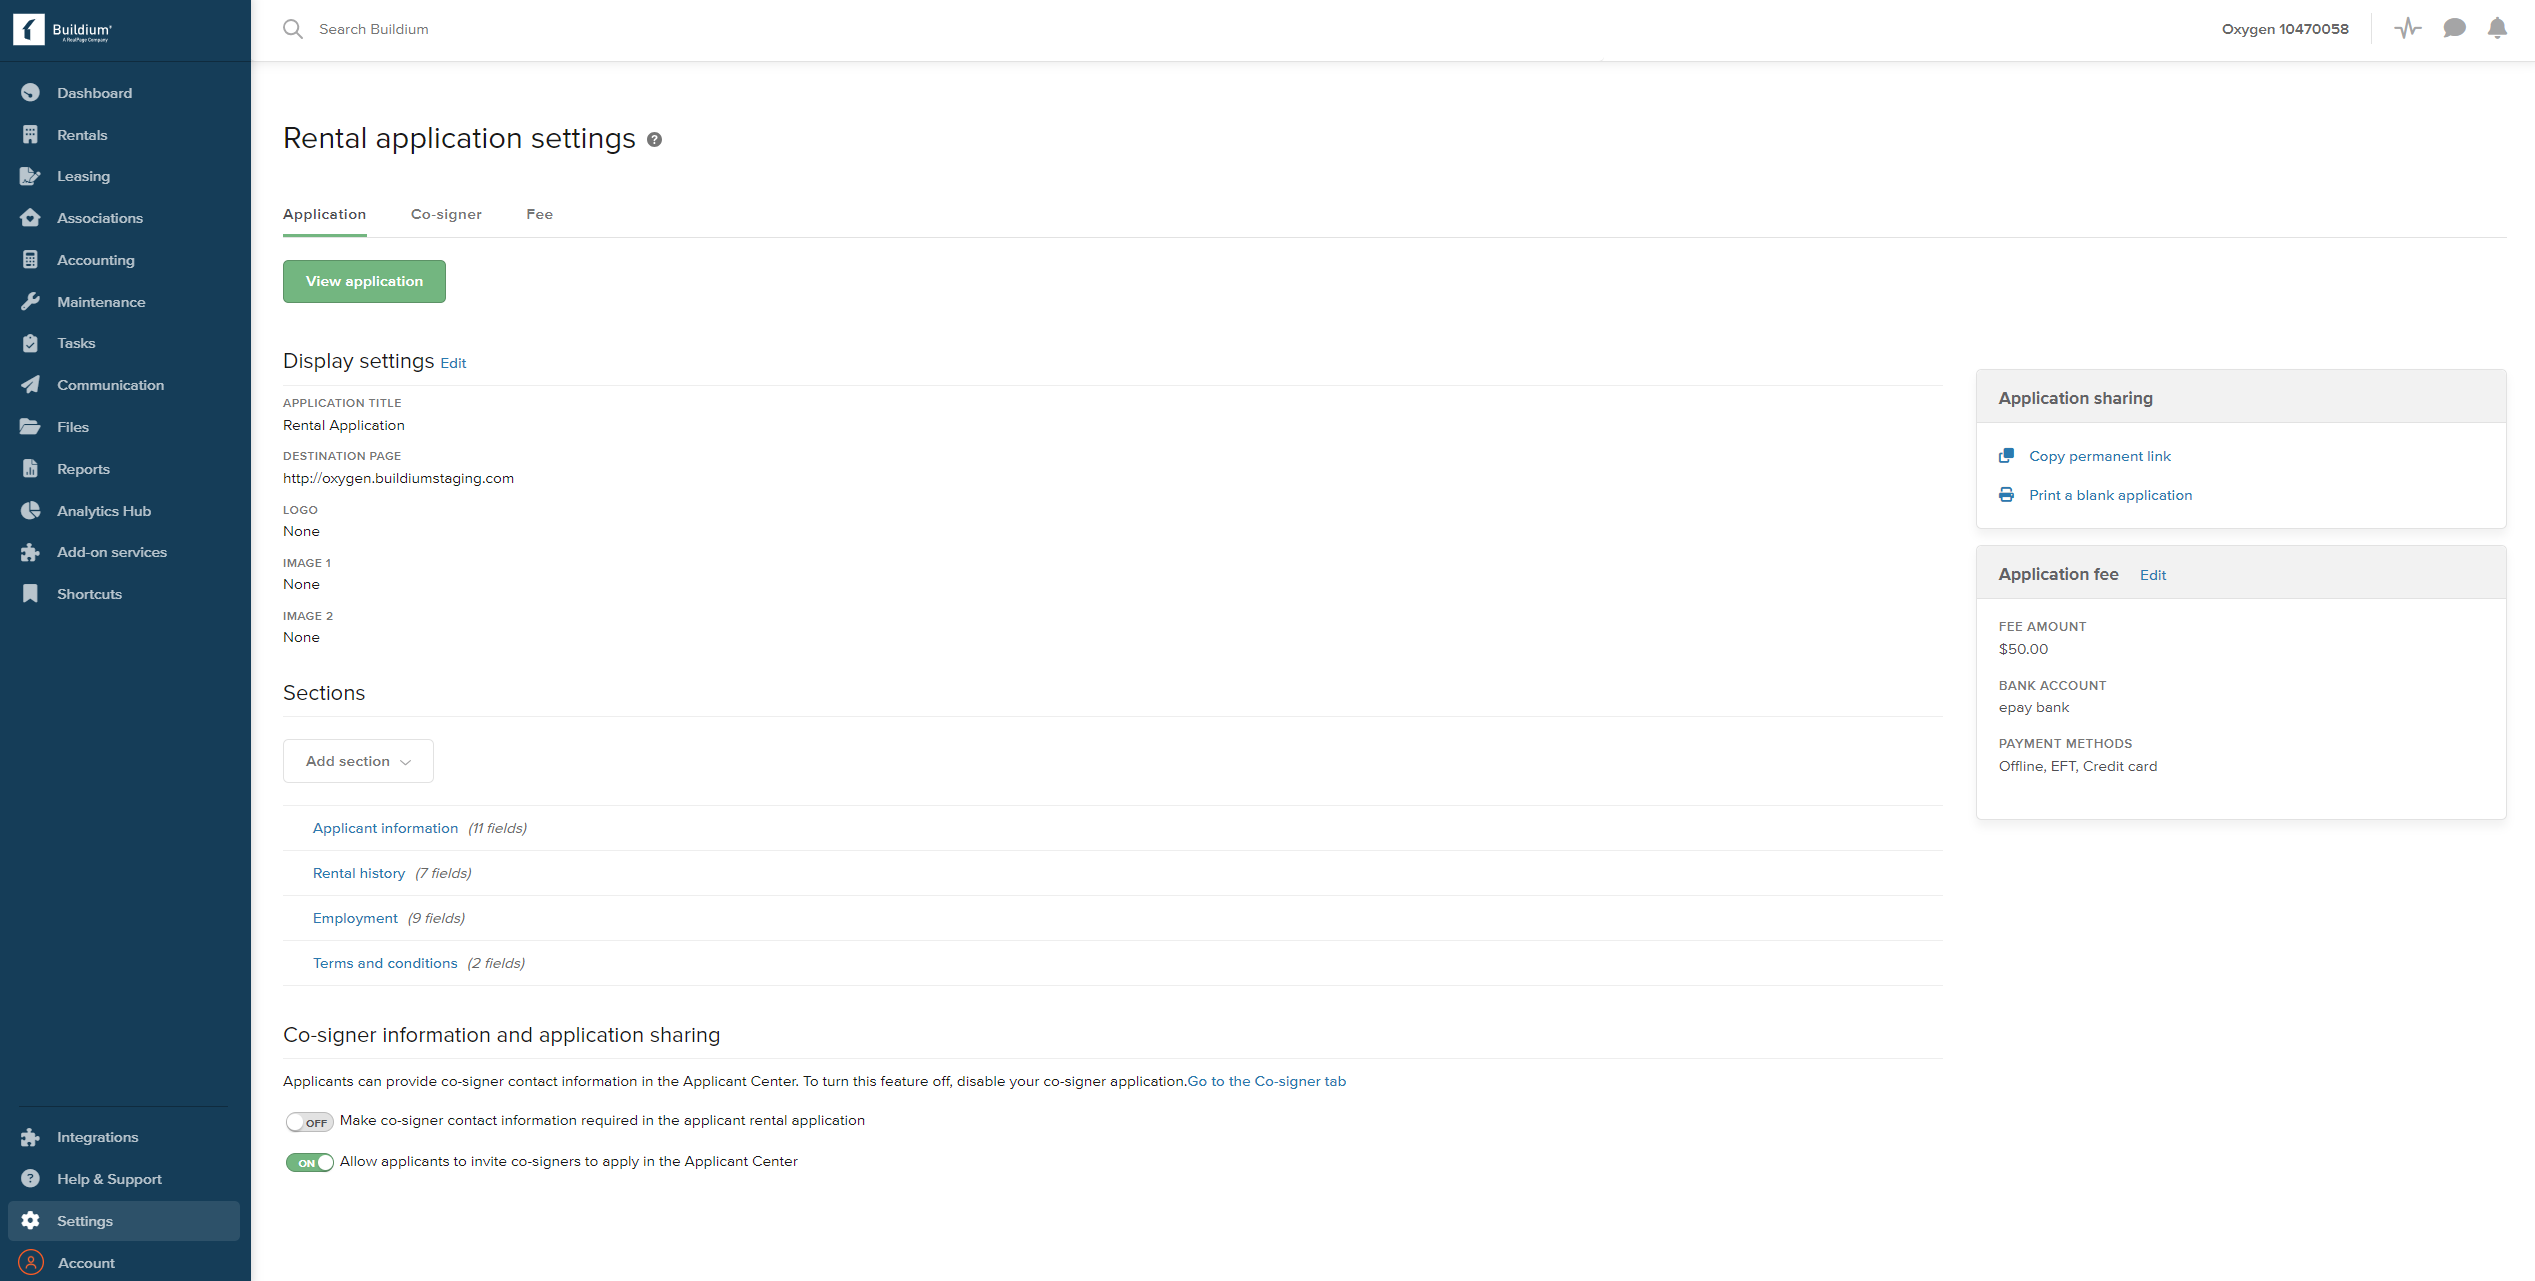This screenshot has width=2535, height=1281.
Task: Open the Terms and conditions section
Action: pos(385,963)
